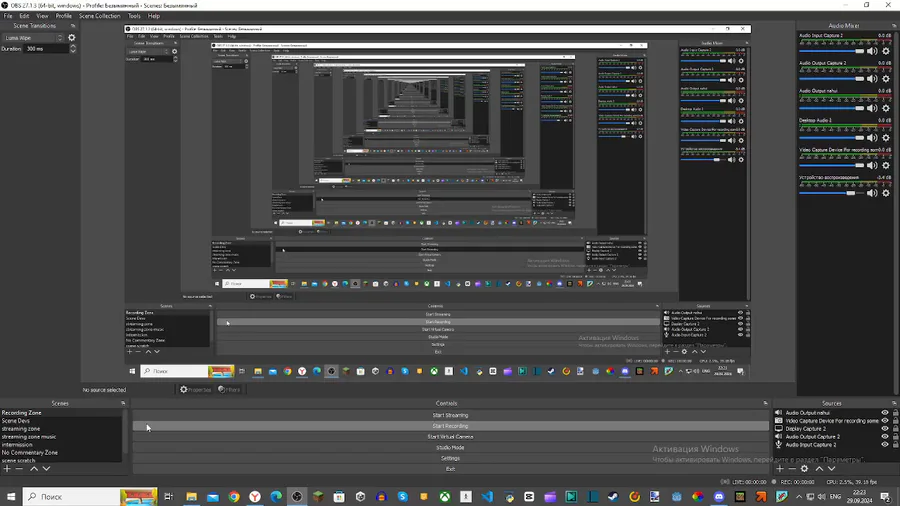Undock the Scenes panel
900x506 pixels.
[x=123, y=403]
